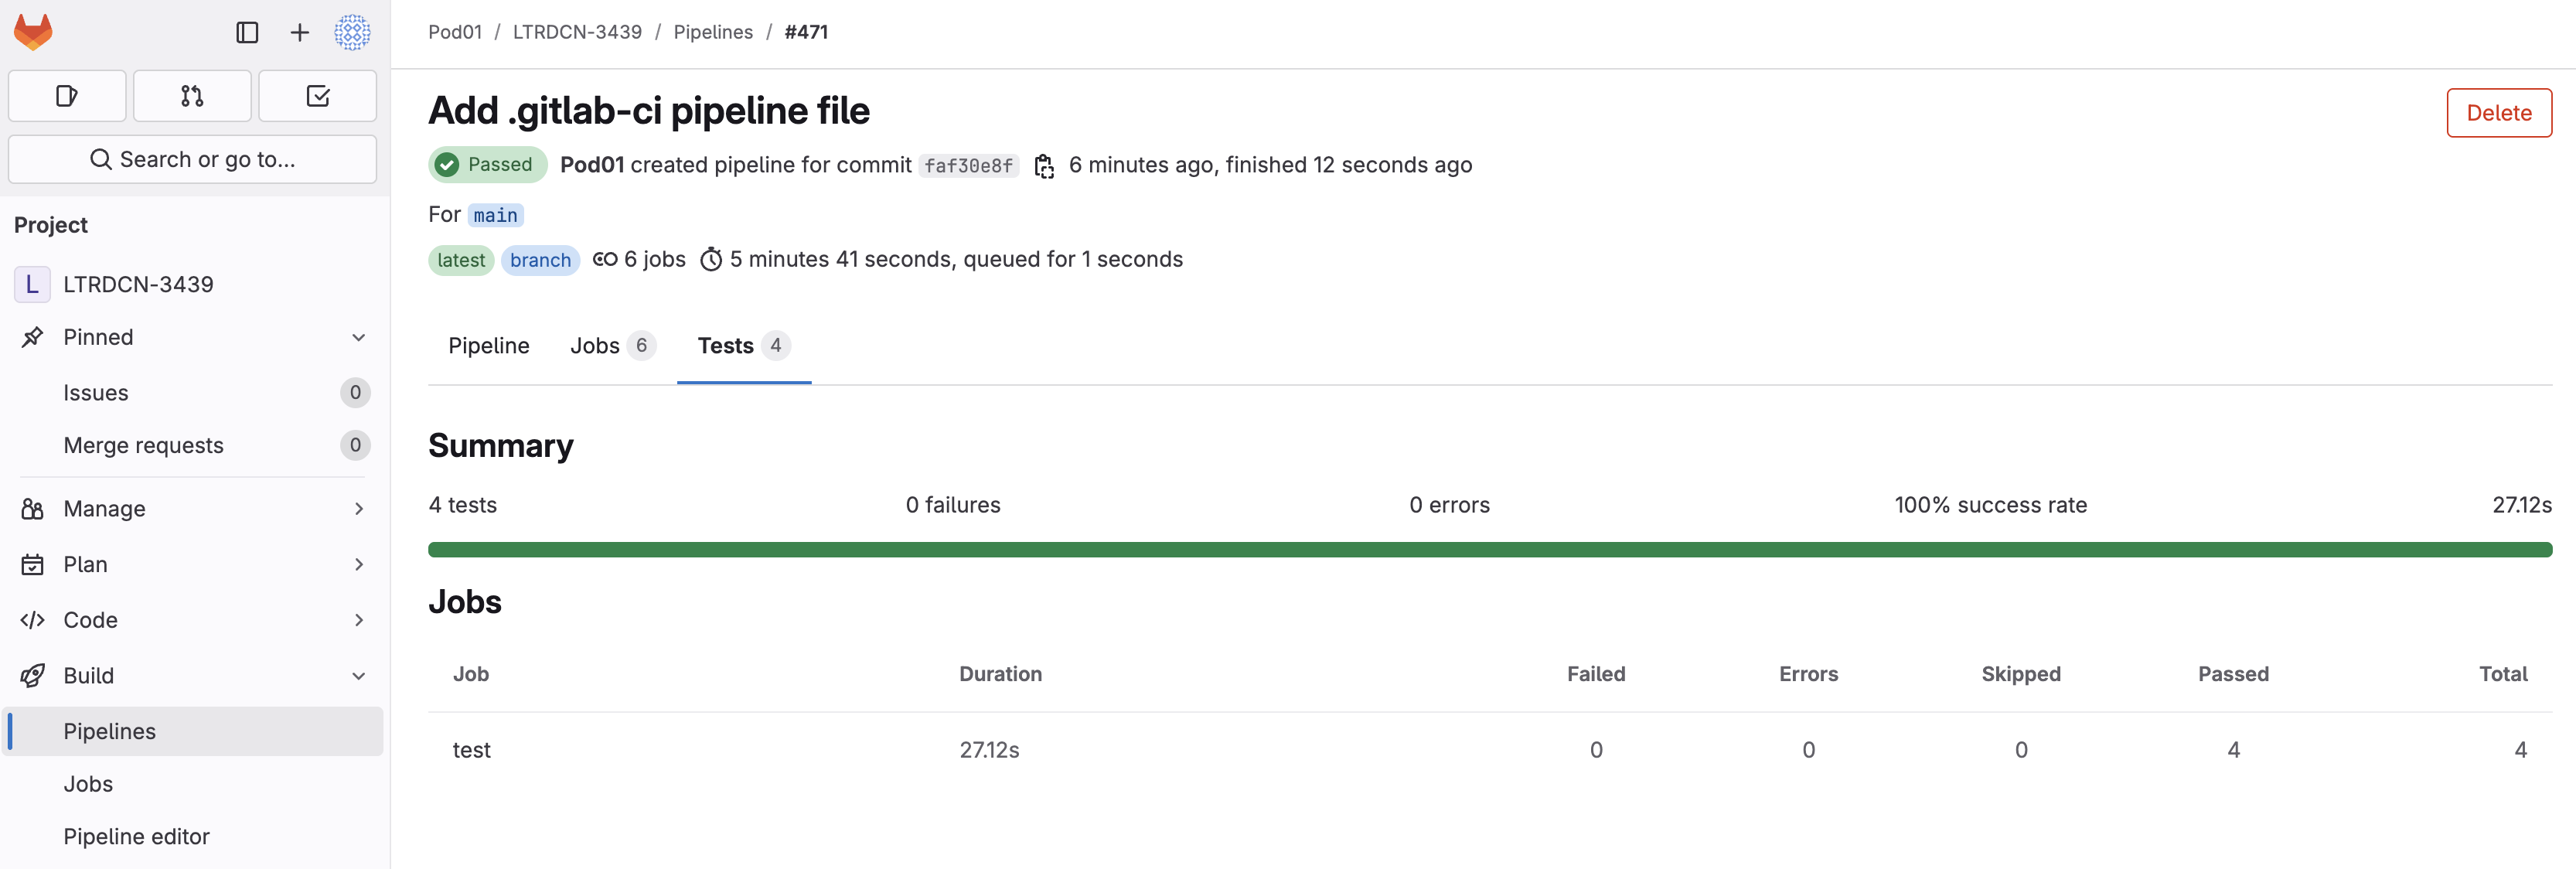Switch to the Pipeline tab

pyautogui.click(x=489, y=346)
